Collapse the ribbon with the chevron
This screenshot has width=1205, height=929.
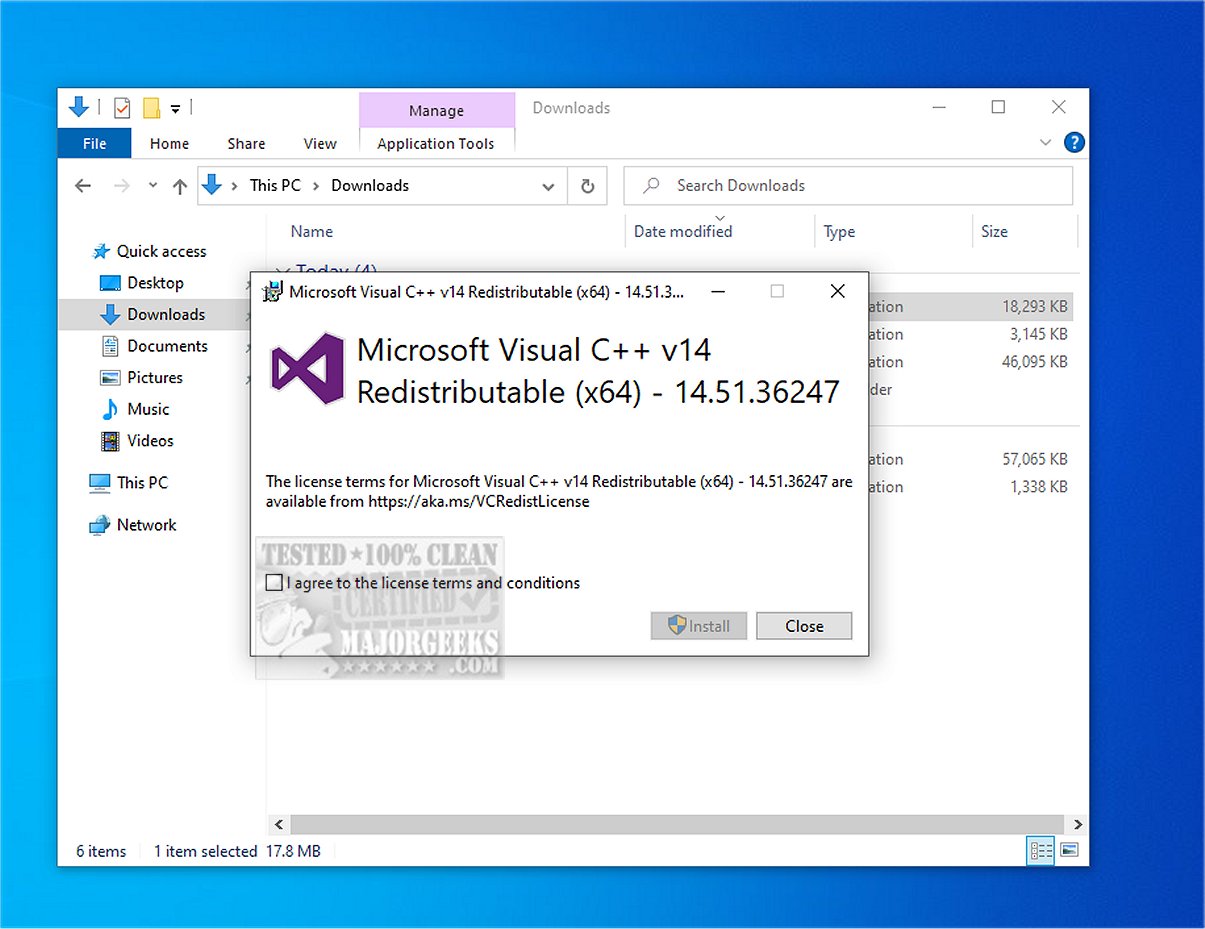tap(1046, 143)
